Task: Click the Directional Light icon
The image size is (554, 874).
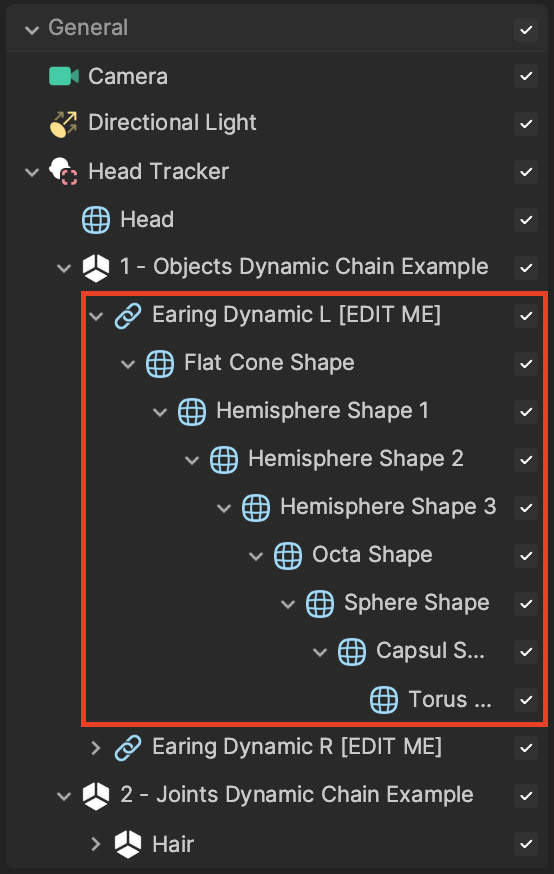Action: tap(64, 124)
